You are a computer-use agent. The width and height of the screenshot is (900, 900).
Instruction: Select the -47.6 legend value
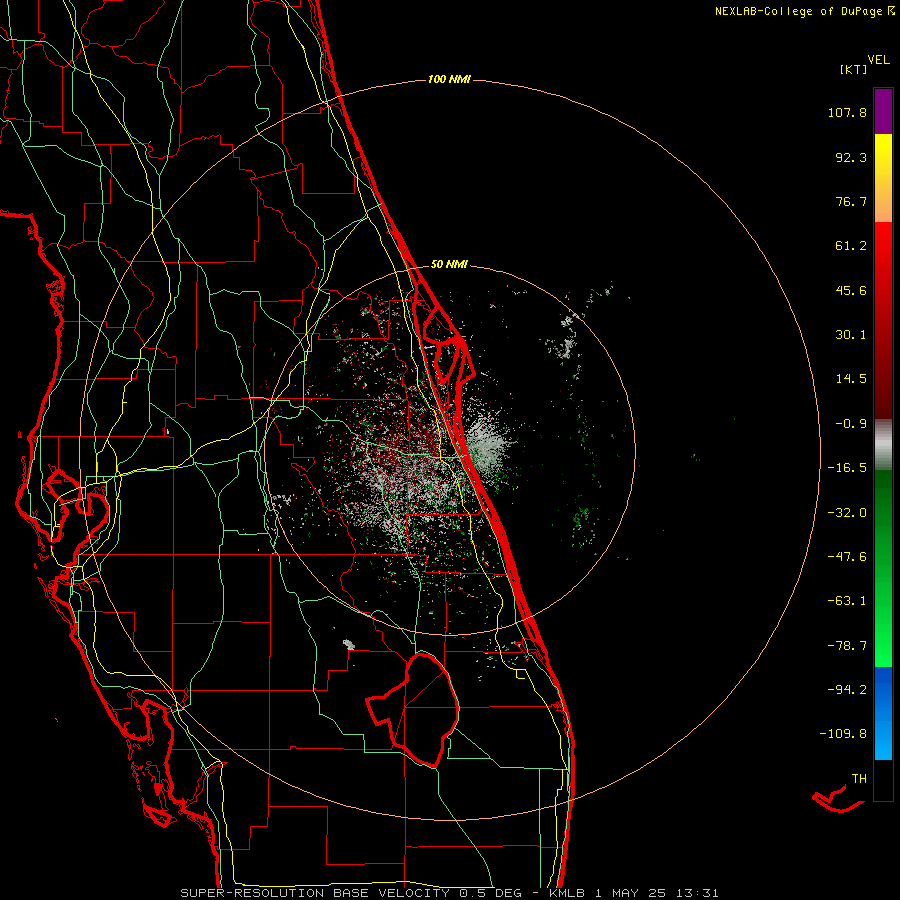(x=847, y=557)
